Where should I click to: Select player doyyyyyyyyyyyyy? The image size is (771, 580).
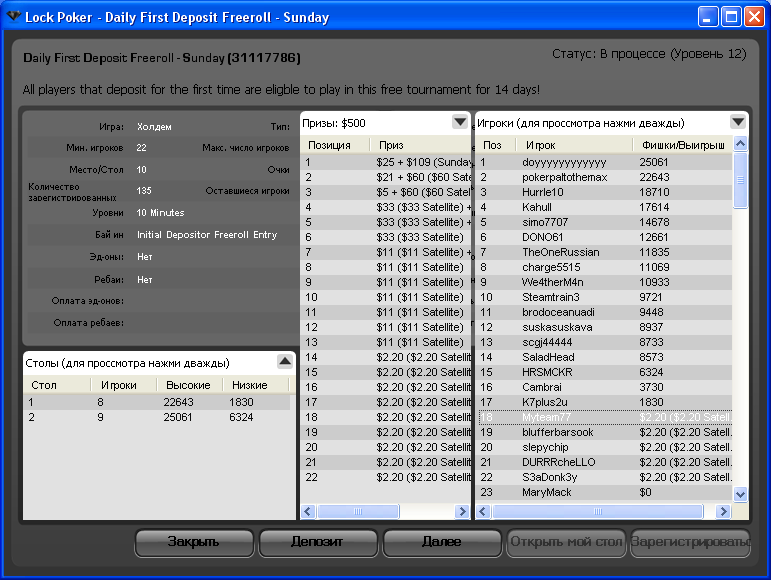click(x=605, y=162)
